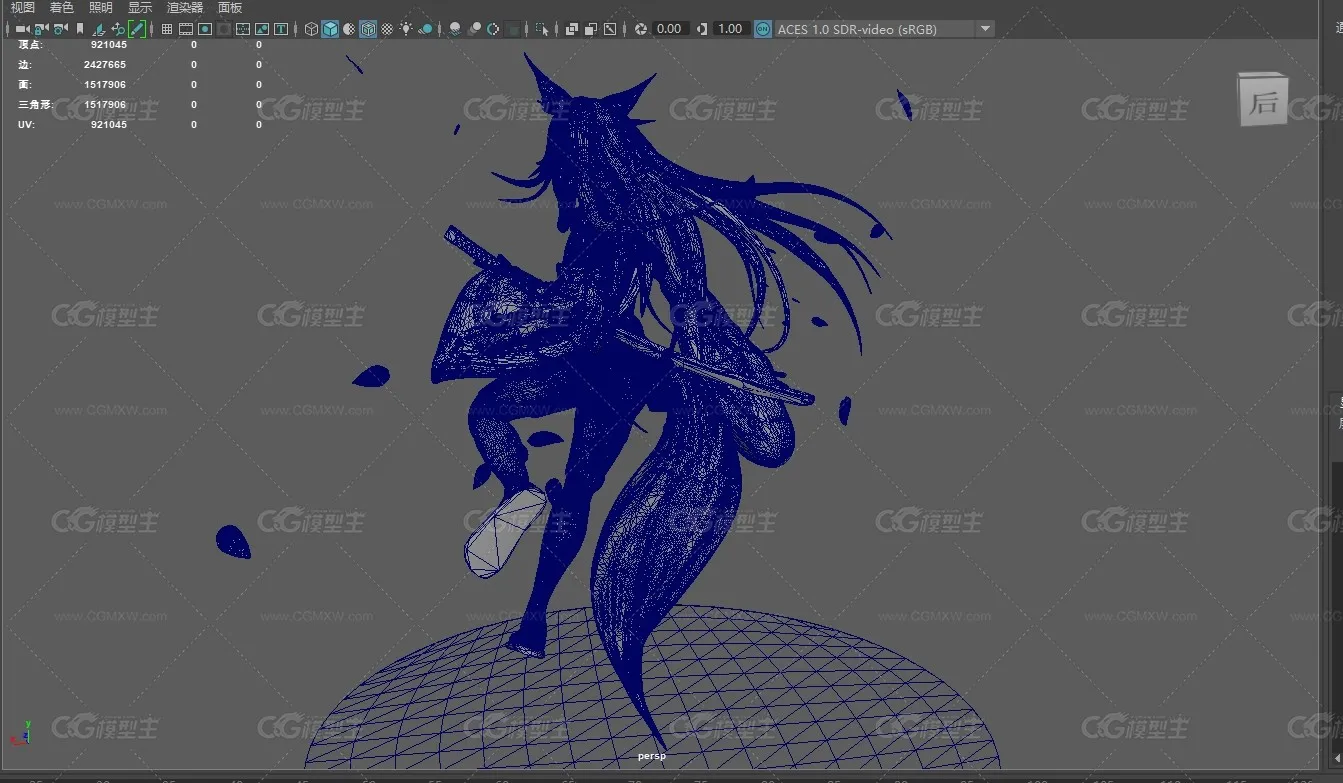Click the Gamma value field 1.00
1343x783 pixels.
coord(730,29)
